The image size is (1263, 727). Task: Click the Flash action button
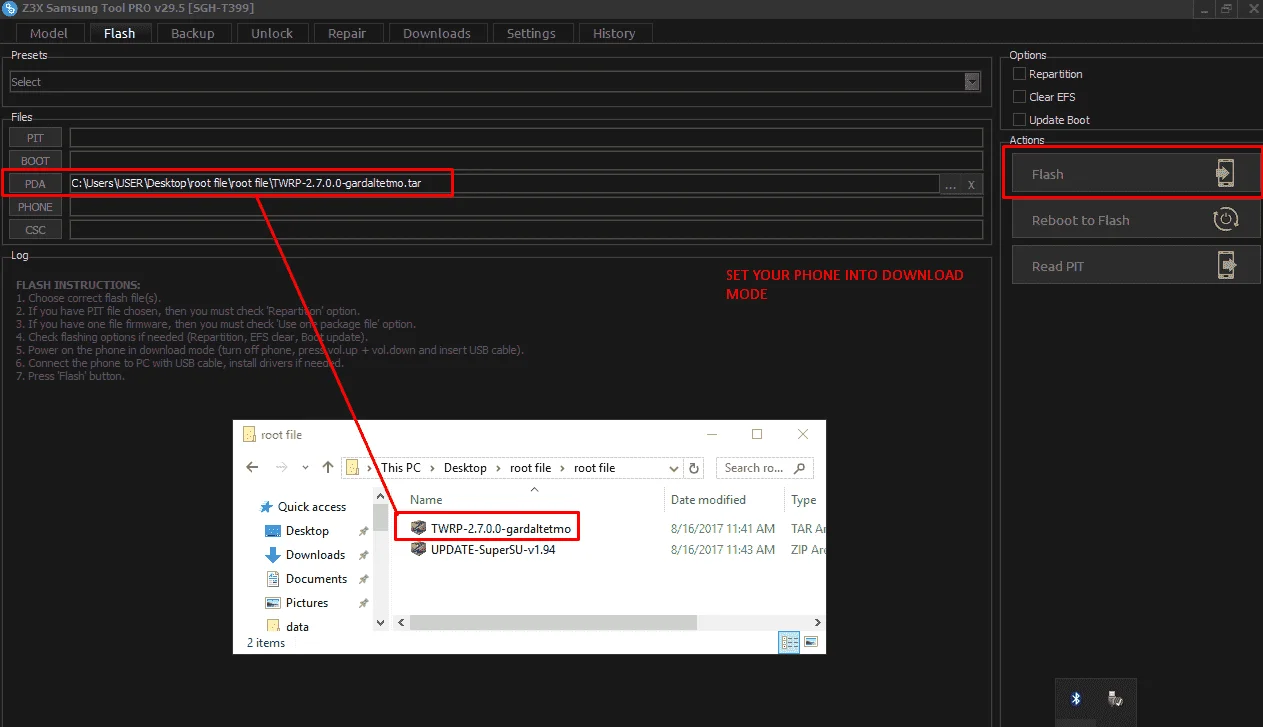(x=1136, y=174)
